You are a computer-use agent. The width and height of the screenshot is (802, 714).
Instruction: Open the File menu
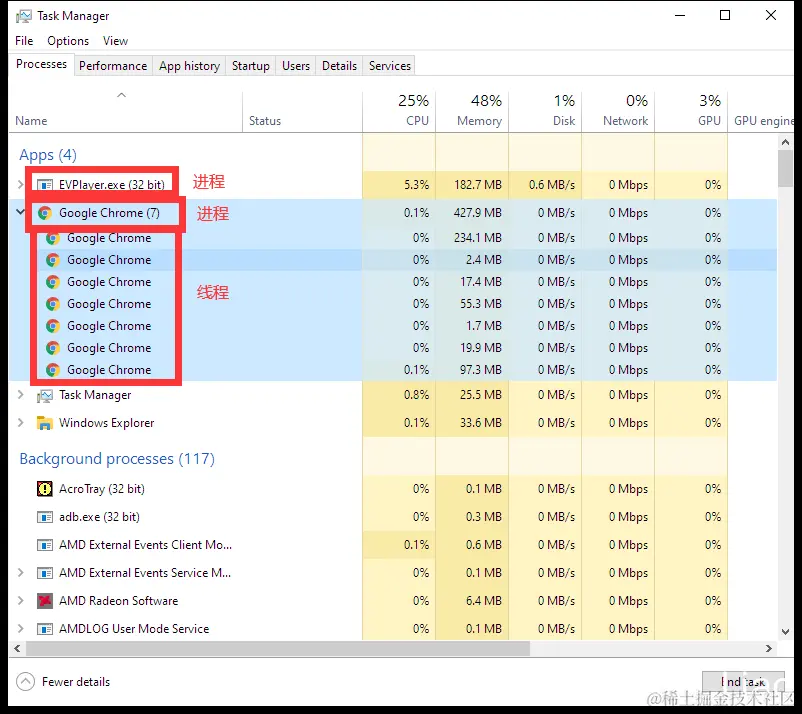pyautogui.click(x=24, y=41)
